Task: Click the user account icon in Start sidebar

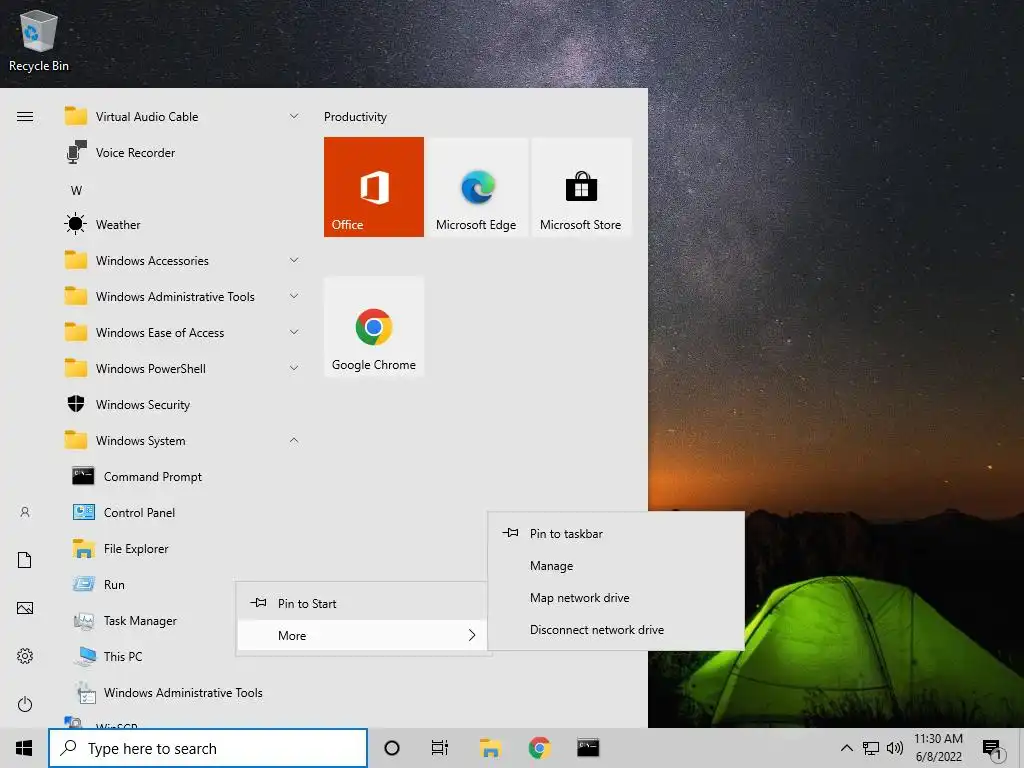Action: click(25, 513)
